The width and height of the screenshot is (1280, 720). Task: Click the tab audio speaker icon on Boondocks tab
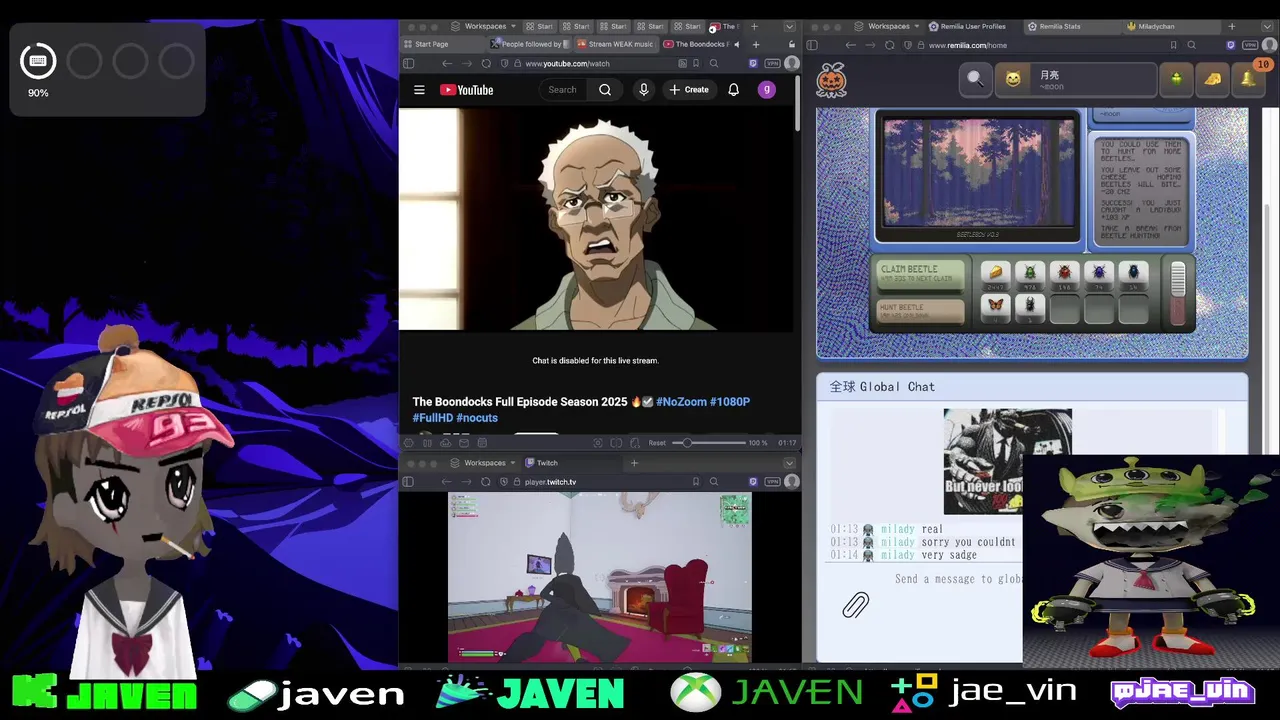737,44
